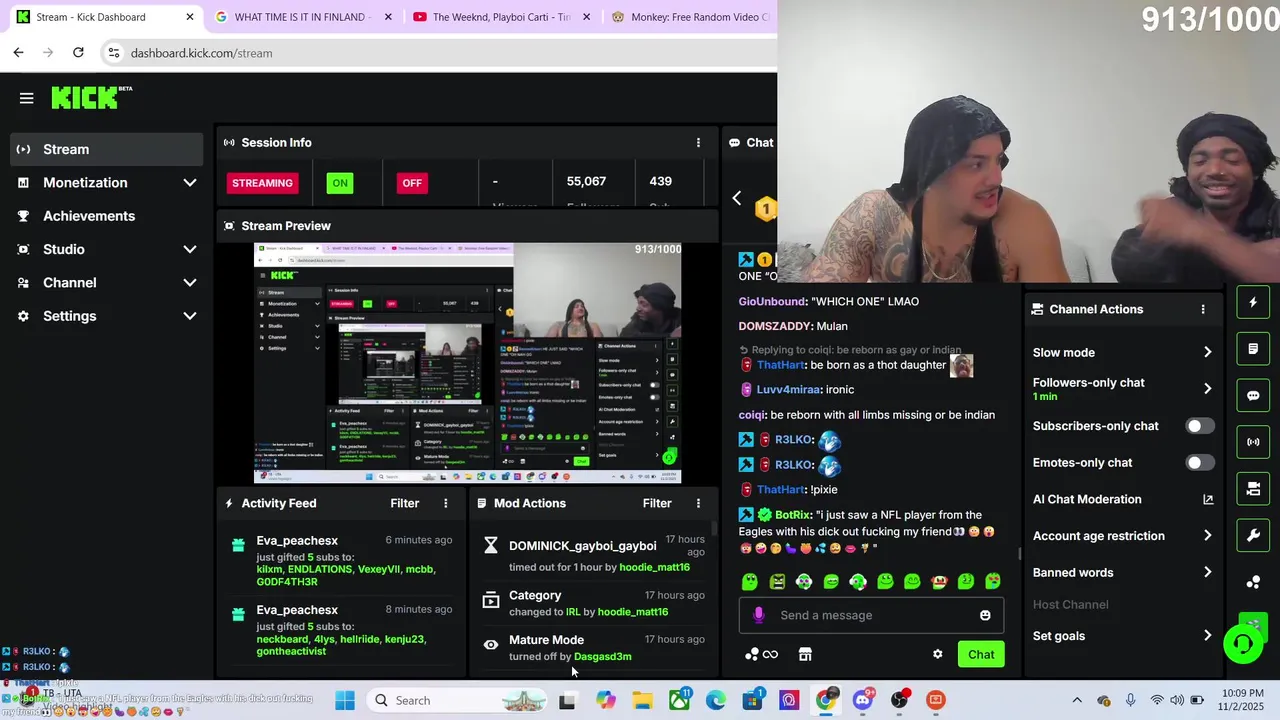Switch streaming status to OFF
The width and height of the screenshot is (1280, 720).
tap(412, 183)
